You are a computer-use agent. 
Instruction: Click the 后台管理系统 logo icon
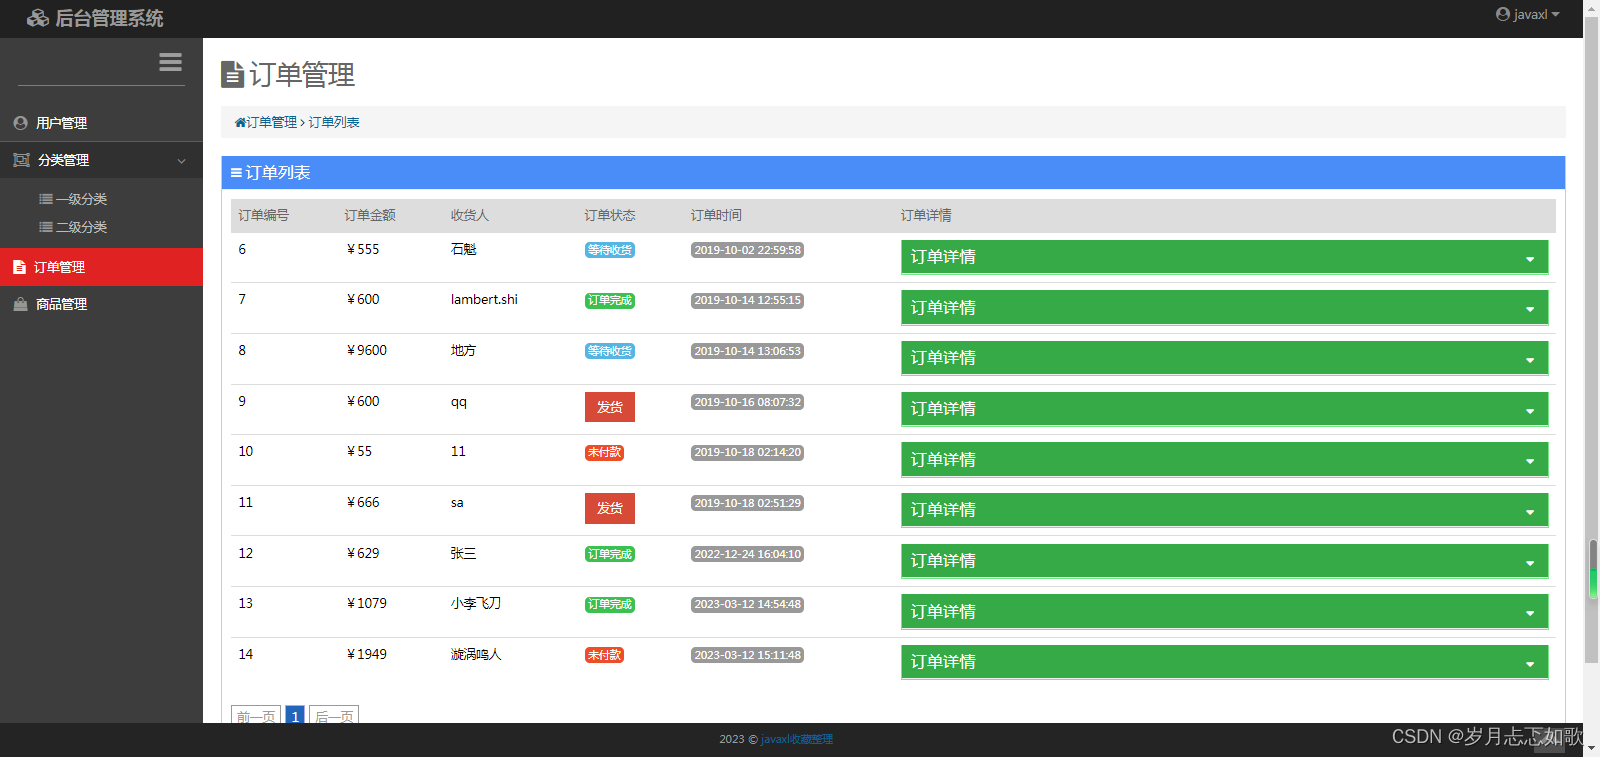pos(38,18)
